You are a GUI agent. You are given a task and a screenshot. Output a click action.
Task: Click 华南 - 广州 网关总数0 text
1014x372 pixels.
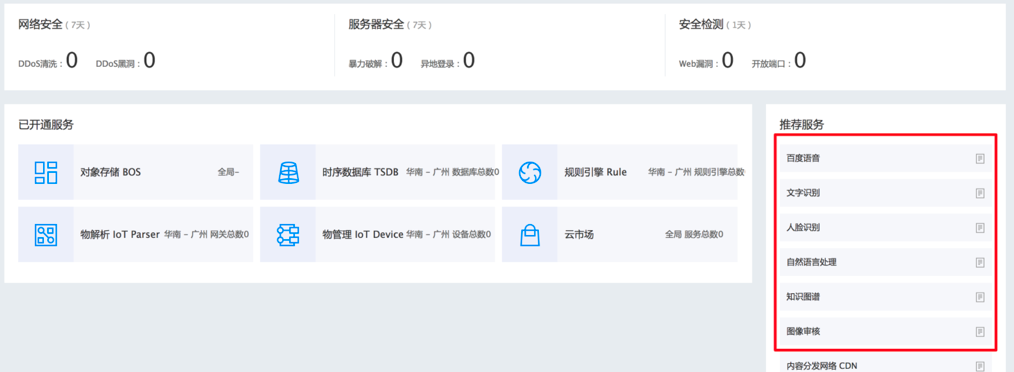point(207,235)
